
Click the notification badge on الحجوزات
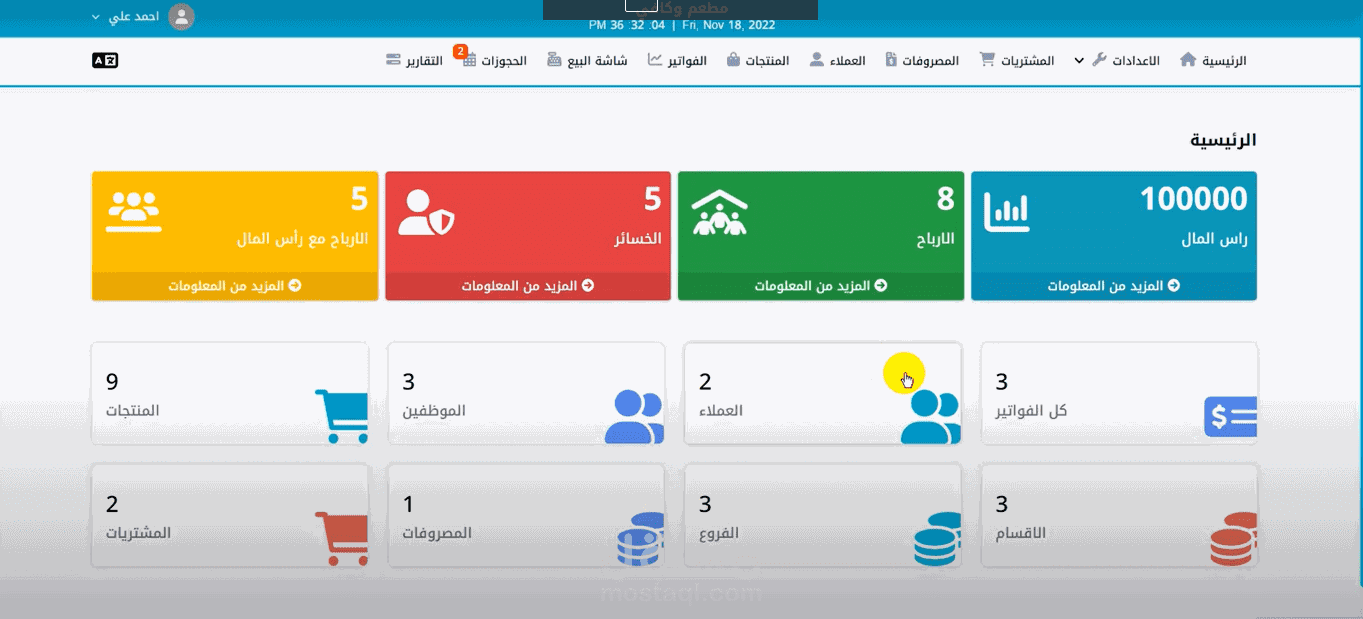coord(460,51)
